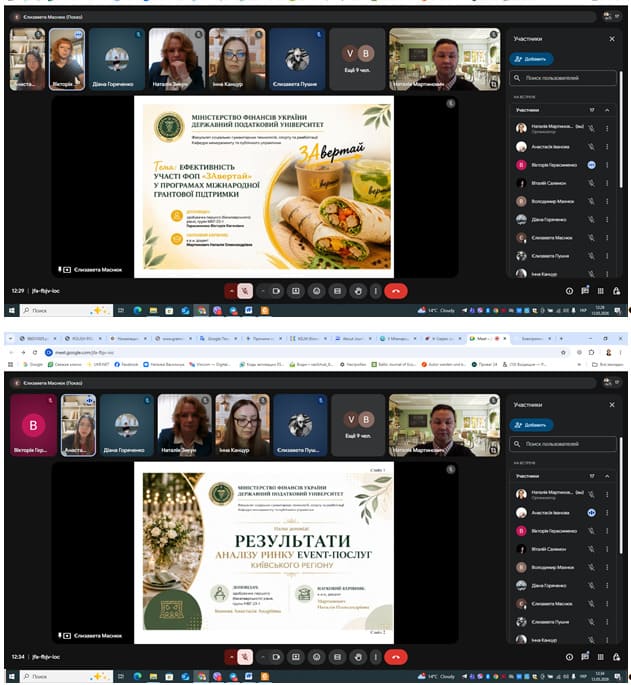
Task: Click participant search field in lower panel
Action: 563,443
